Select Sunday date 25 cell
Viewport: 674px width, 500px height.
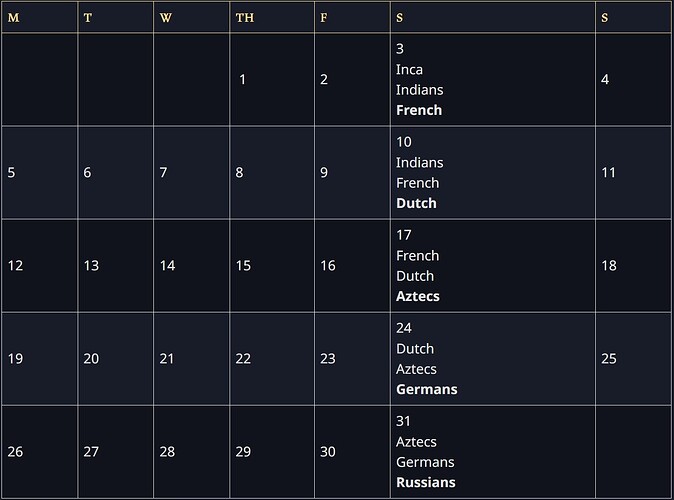click(609, 359)
